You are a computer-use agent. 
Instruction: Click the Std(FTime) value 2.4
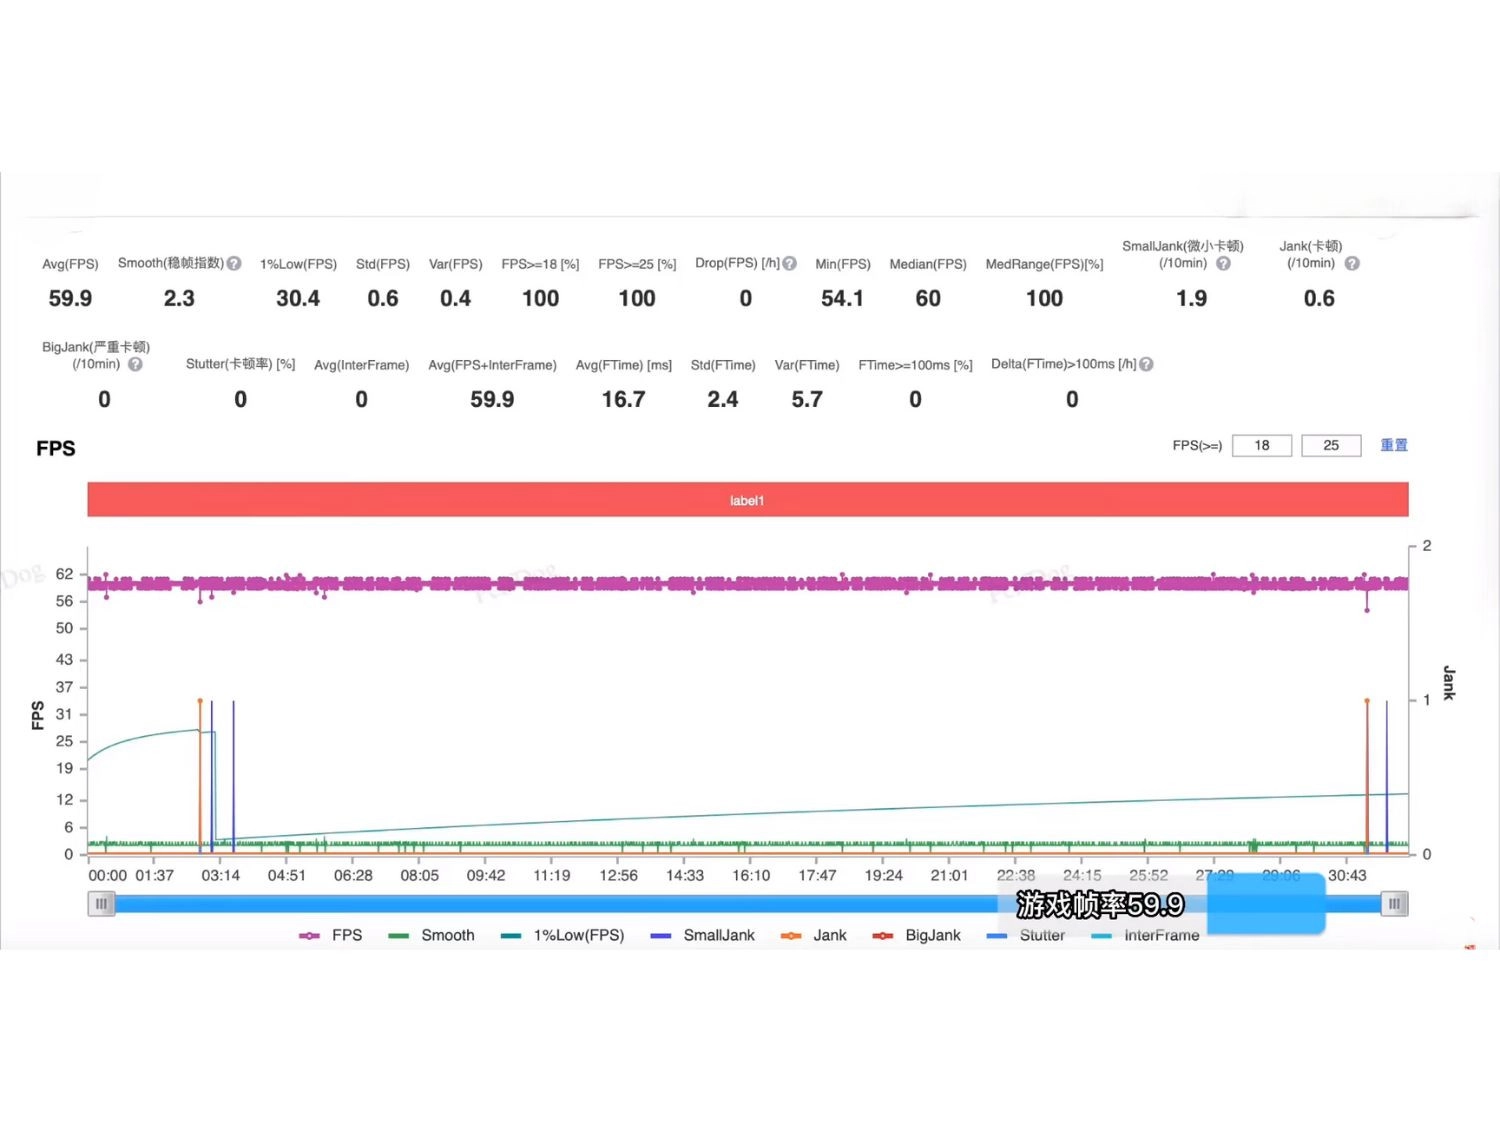(x=723, y=400)
